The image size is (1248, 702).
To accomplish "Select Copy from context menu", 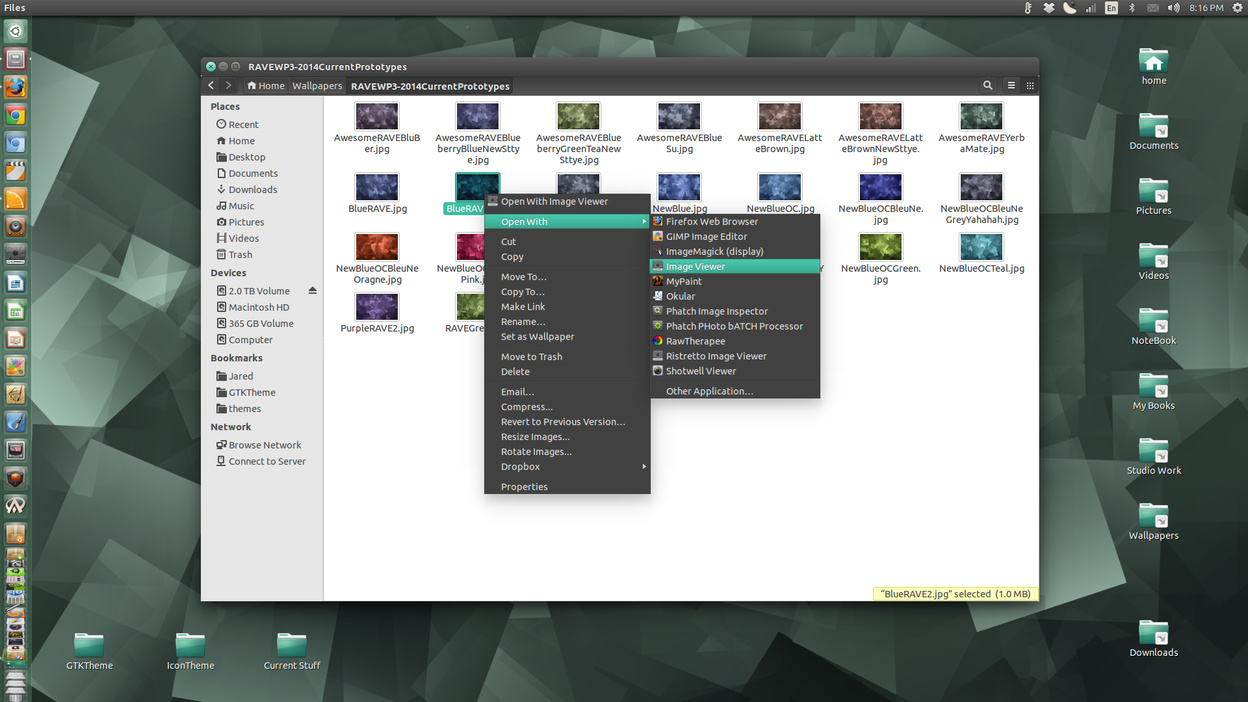I will 567,257.
